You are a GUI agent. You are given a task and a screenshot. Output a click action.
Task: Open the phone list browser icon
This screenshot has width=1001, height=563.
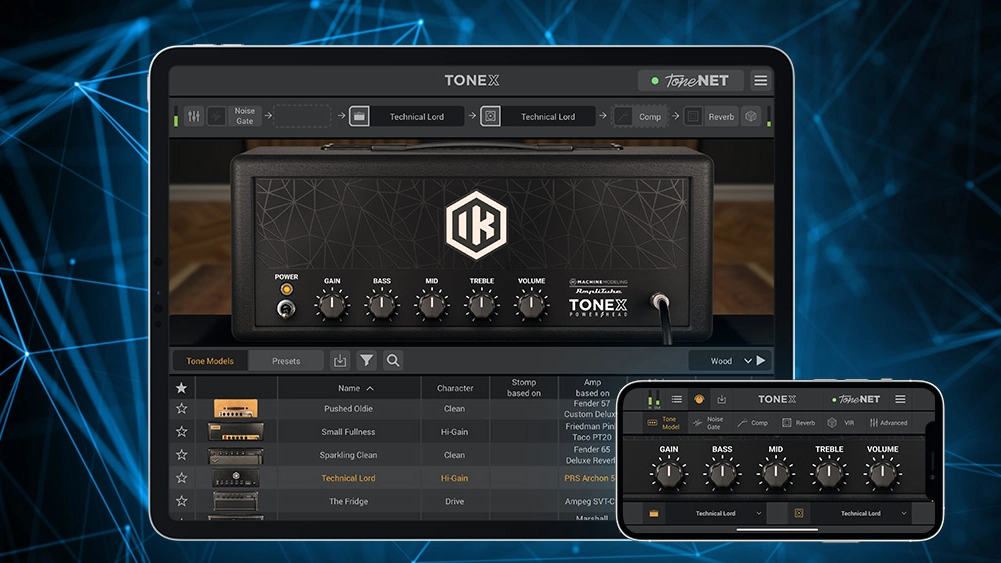677,399
